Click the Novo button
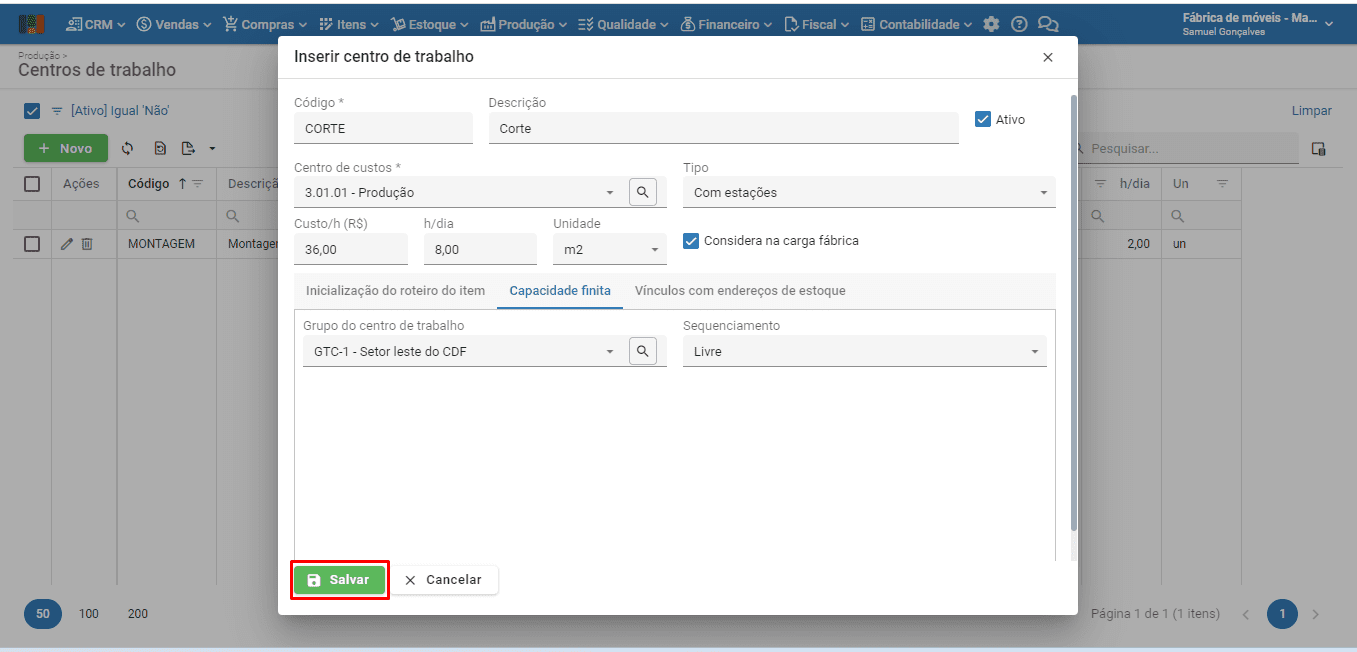1357x652 pixels. click(x=65, y=148)
